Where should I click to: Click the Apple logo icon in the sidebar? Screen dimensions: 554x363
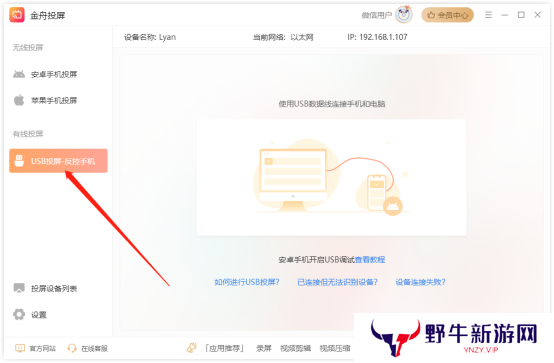pos(19,100)
